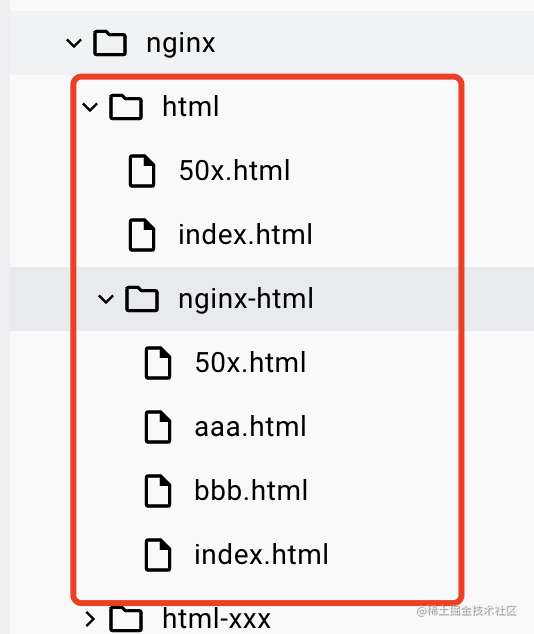The height and width of the screenshot is (634, 534).
Task: Click file icon of aaa.html
Action: 158,427
